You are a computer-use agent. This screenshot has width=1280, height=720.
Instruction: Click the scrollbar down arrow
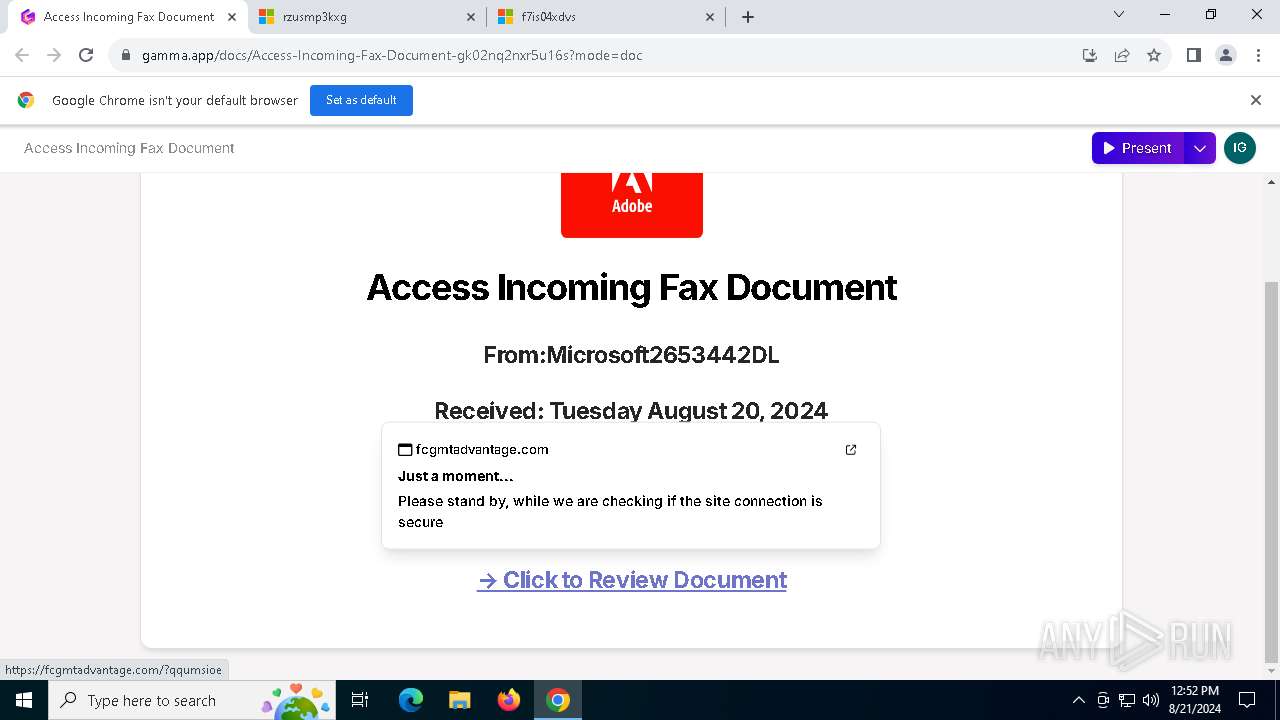pos(1272,671)
